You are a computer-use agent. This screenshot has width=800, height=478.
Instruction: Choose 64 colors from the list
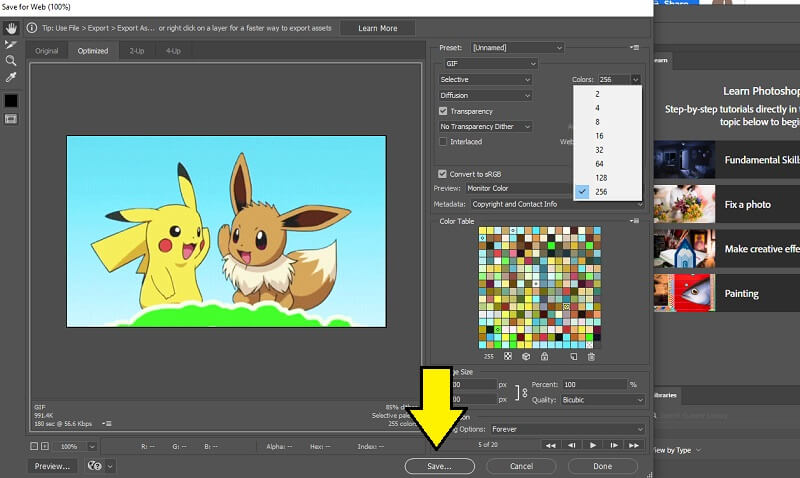tap(608, 164)
